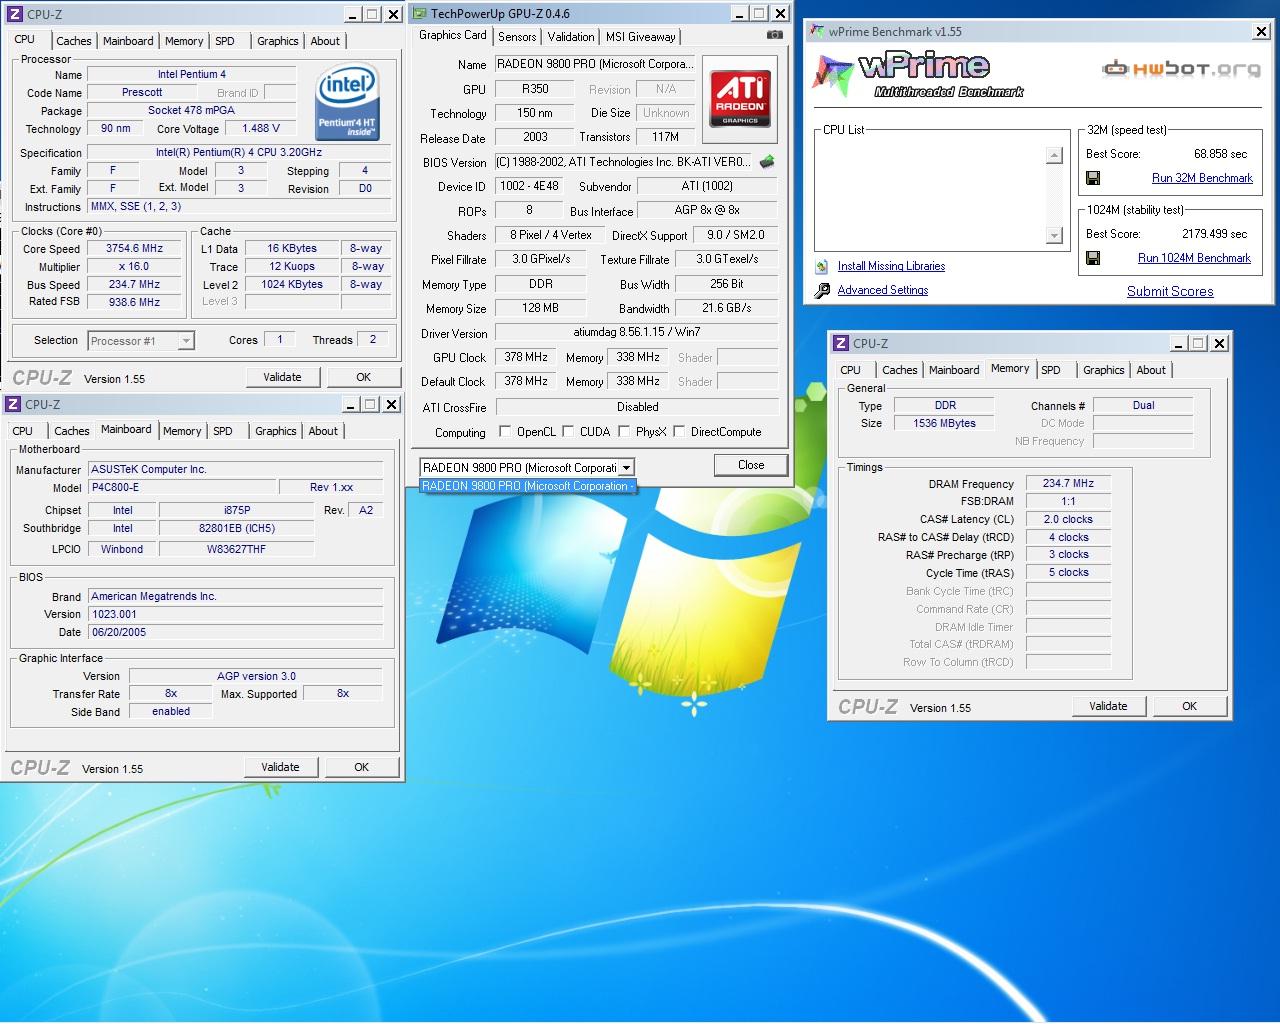The height and width of the screenshot is (1024, 1280).
Task: Click the wPrime title bar icon
Action: point(817,31)
